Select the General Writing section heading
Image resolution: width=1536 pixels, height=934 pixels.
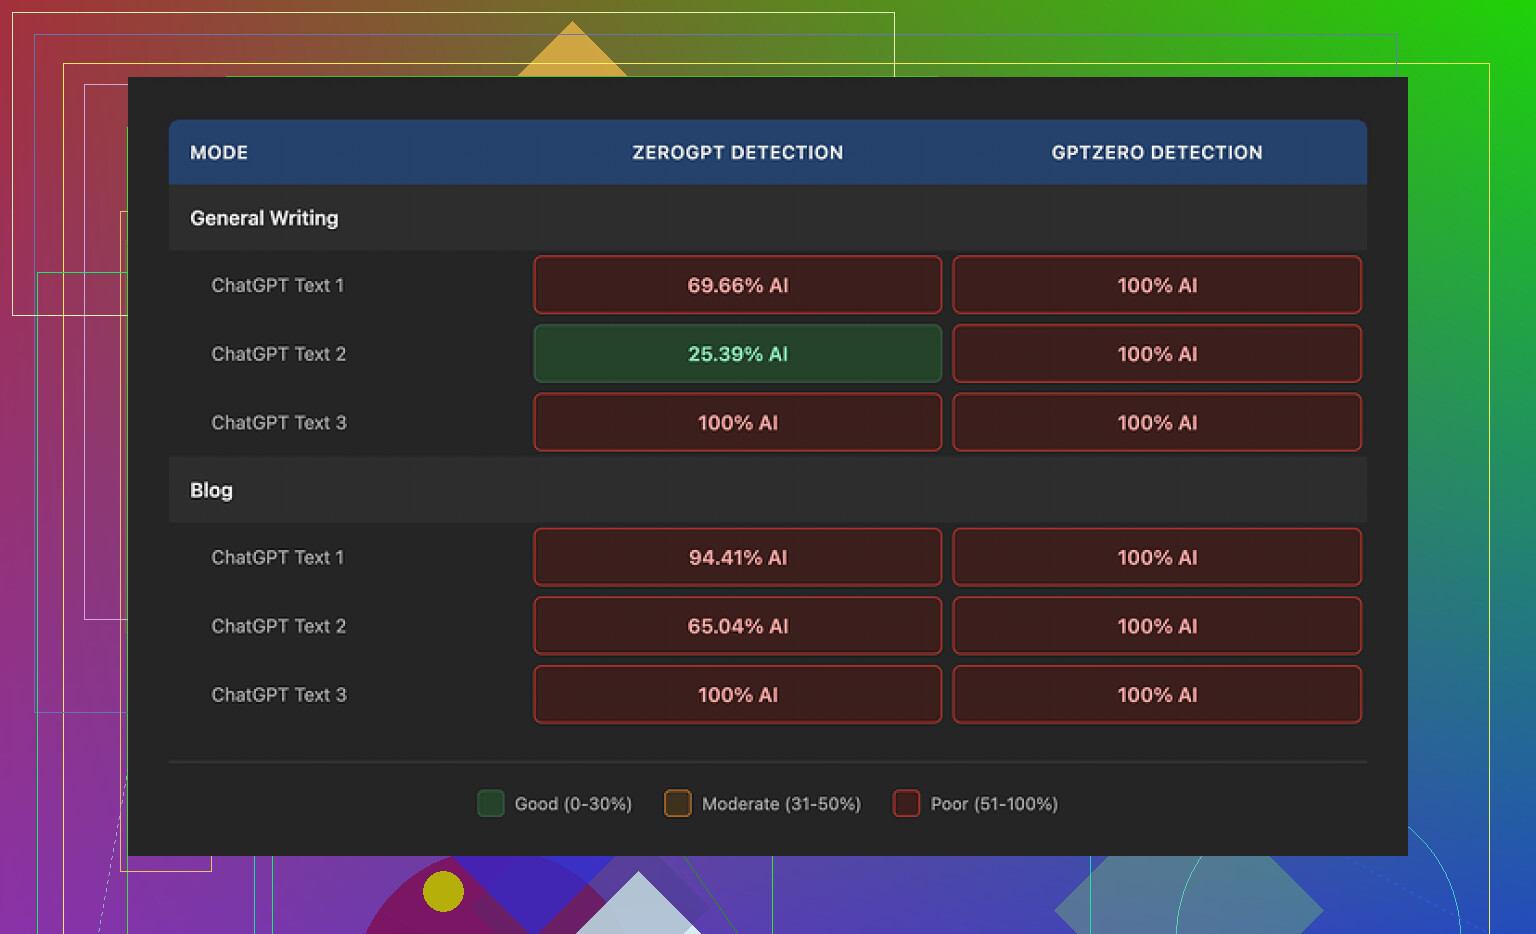click(264, 218)
